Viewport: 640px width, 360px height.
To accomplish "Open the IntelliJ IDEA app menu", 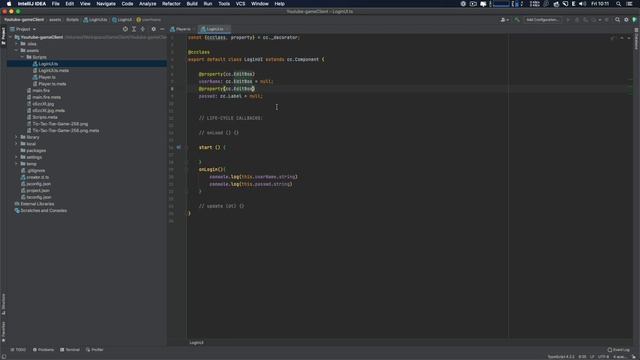I will pyautogui.click(x=32, y=4).
